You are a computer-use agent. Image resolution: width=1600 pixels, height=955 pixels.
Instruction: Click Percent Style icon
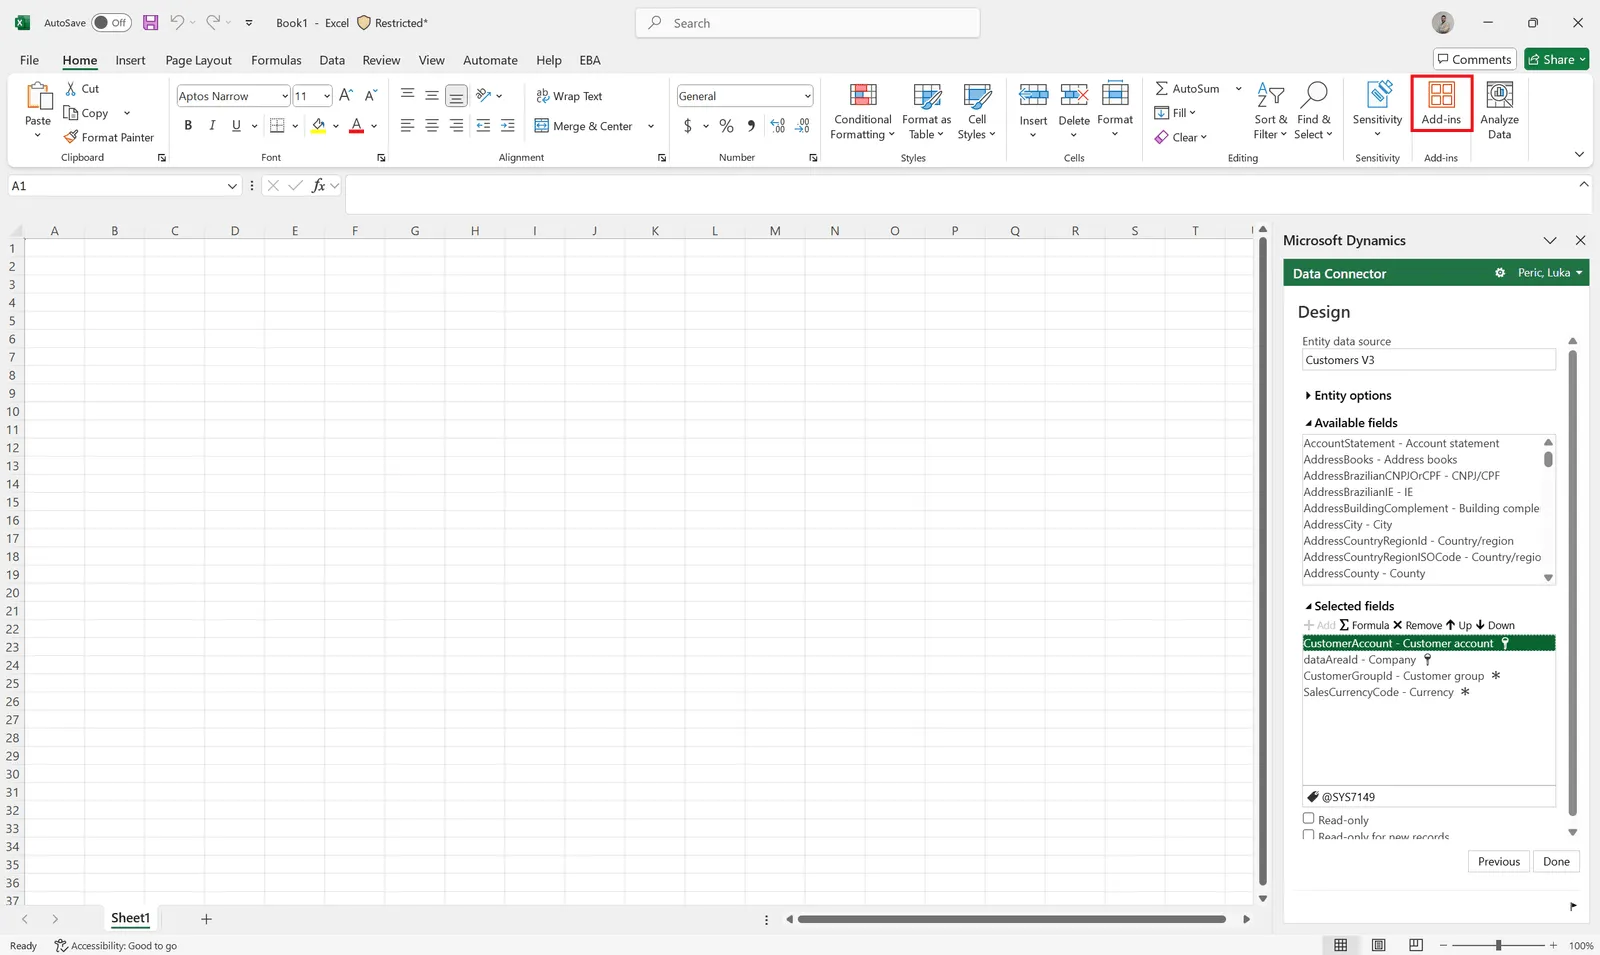click(726, 126)
